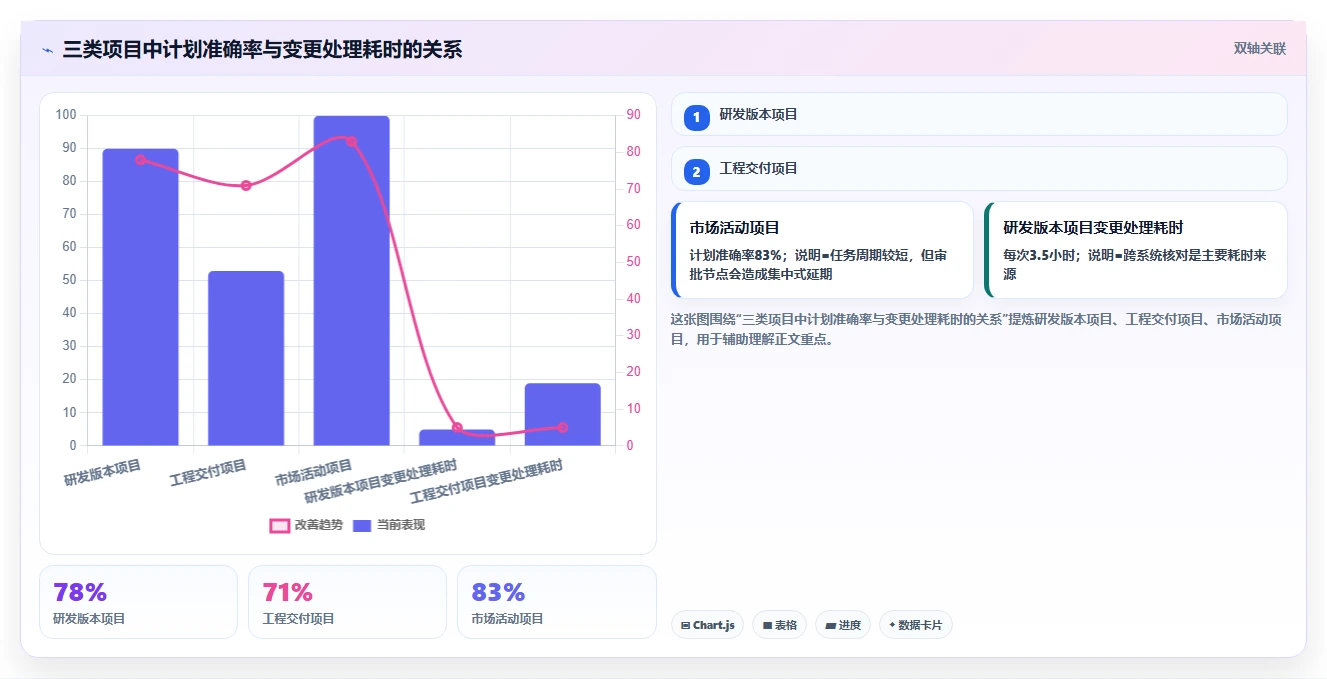Viewport: 1327px width, 679px height.
Task: Toggle the 改善趋势 legend item
Action: pyautogui.click(x=306, y=525)
